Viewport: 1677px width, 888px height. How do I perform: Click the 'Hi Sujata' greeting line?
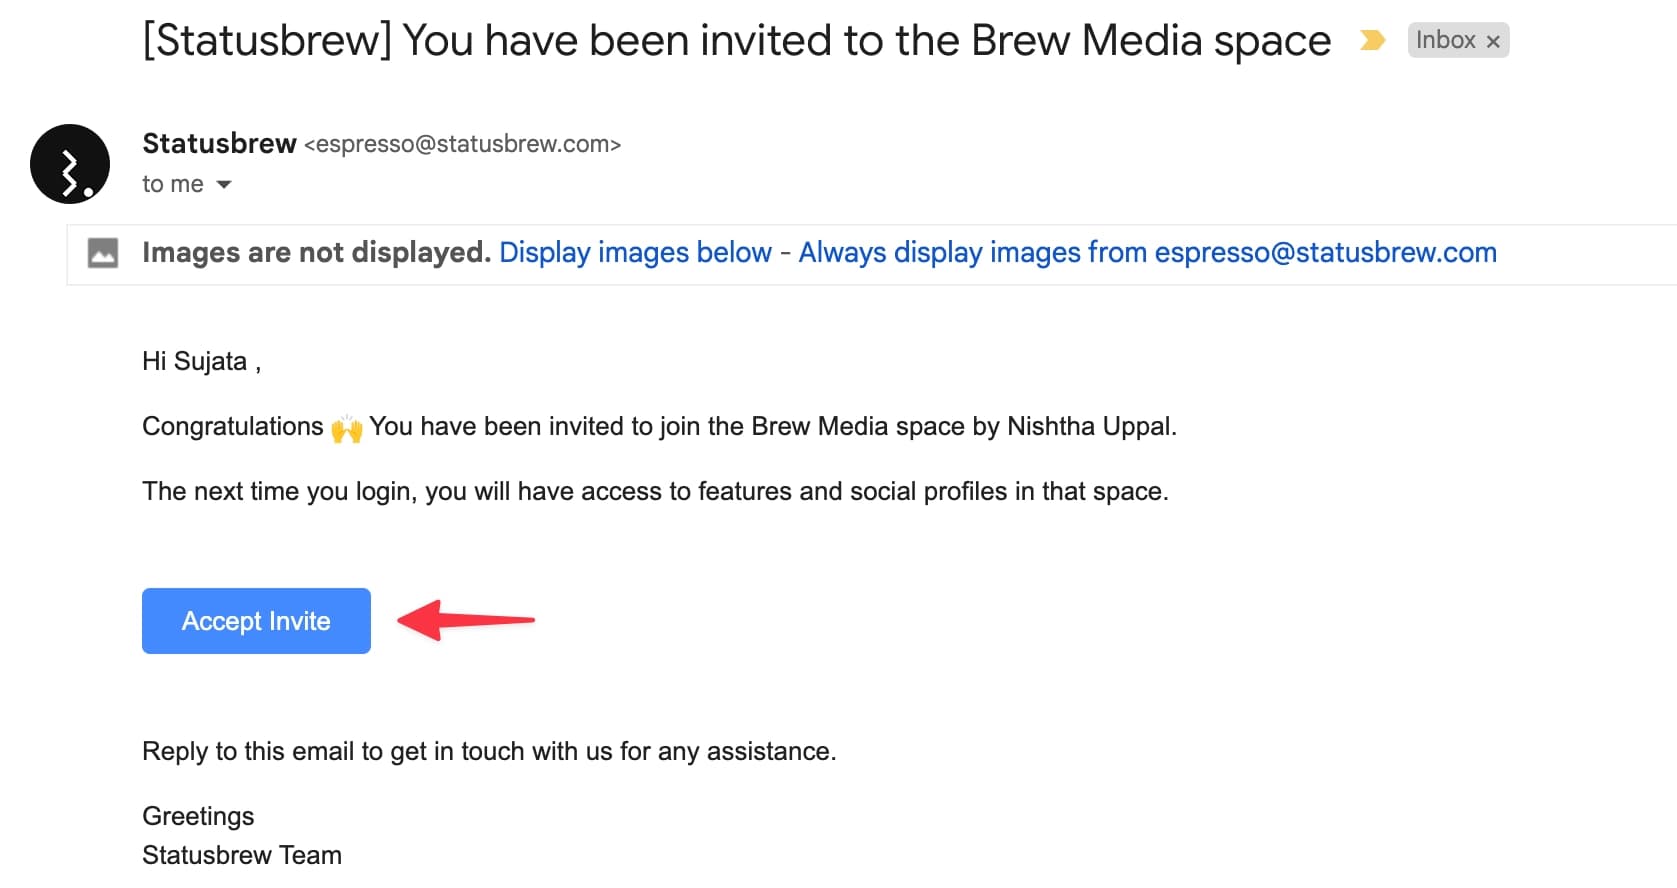[201, 362]
